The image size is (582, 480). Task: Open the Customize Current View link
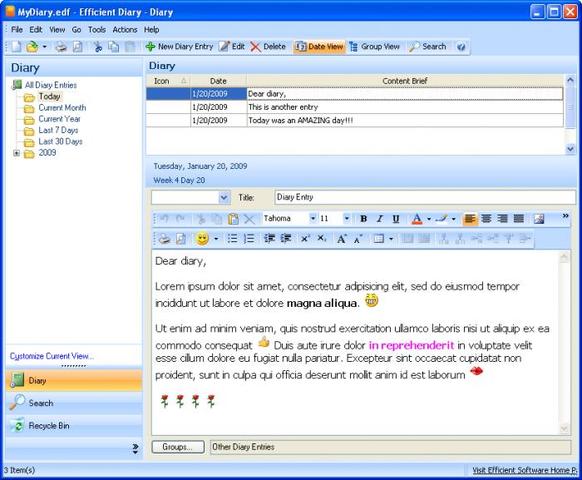pos(52,356)
